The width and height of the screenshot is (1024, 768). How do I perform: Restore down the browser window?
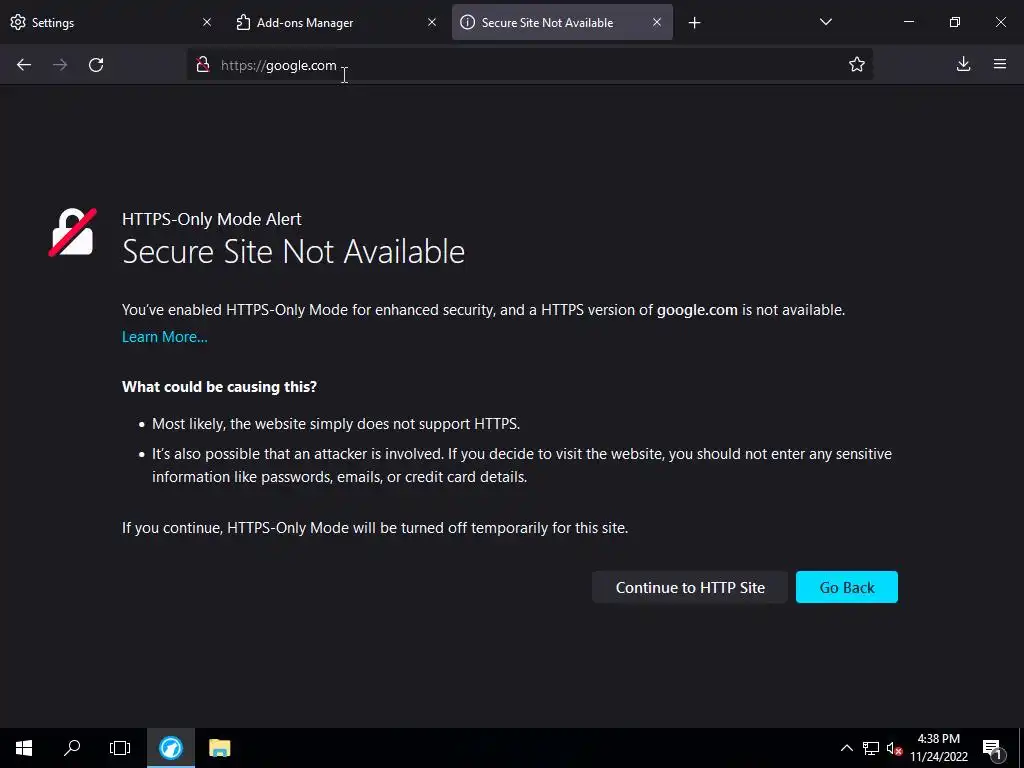[955, 22]
